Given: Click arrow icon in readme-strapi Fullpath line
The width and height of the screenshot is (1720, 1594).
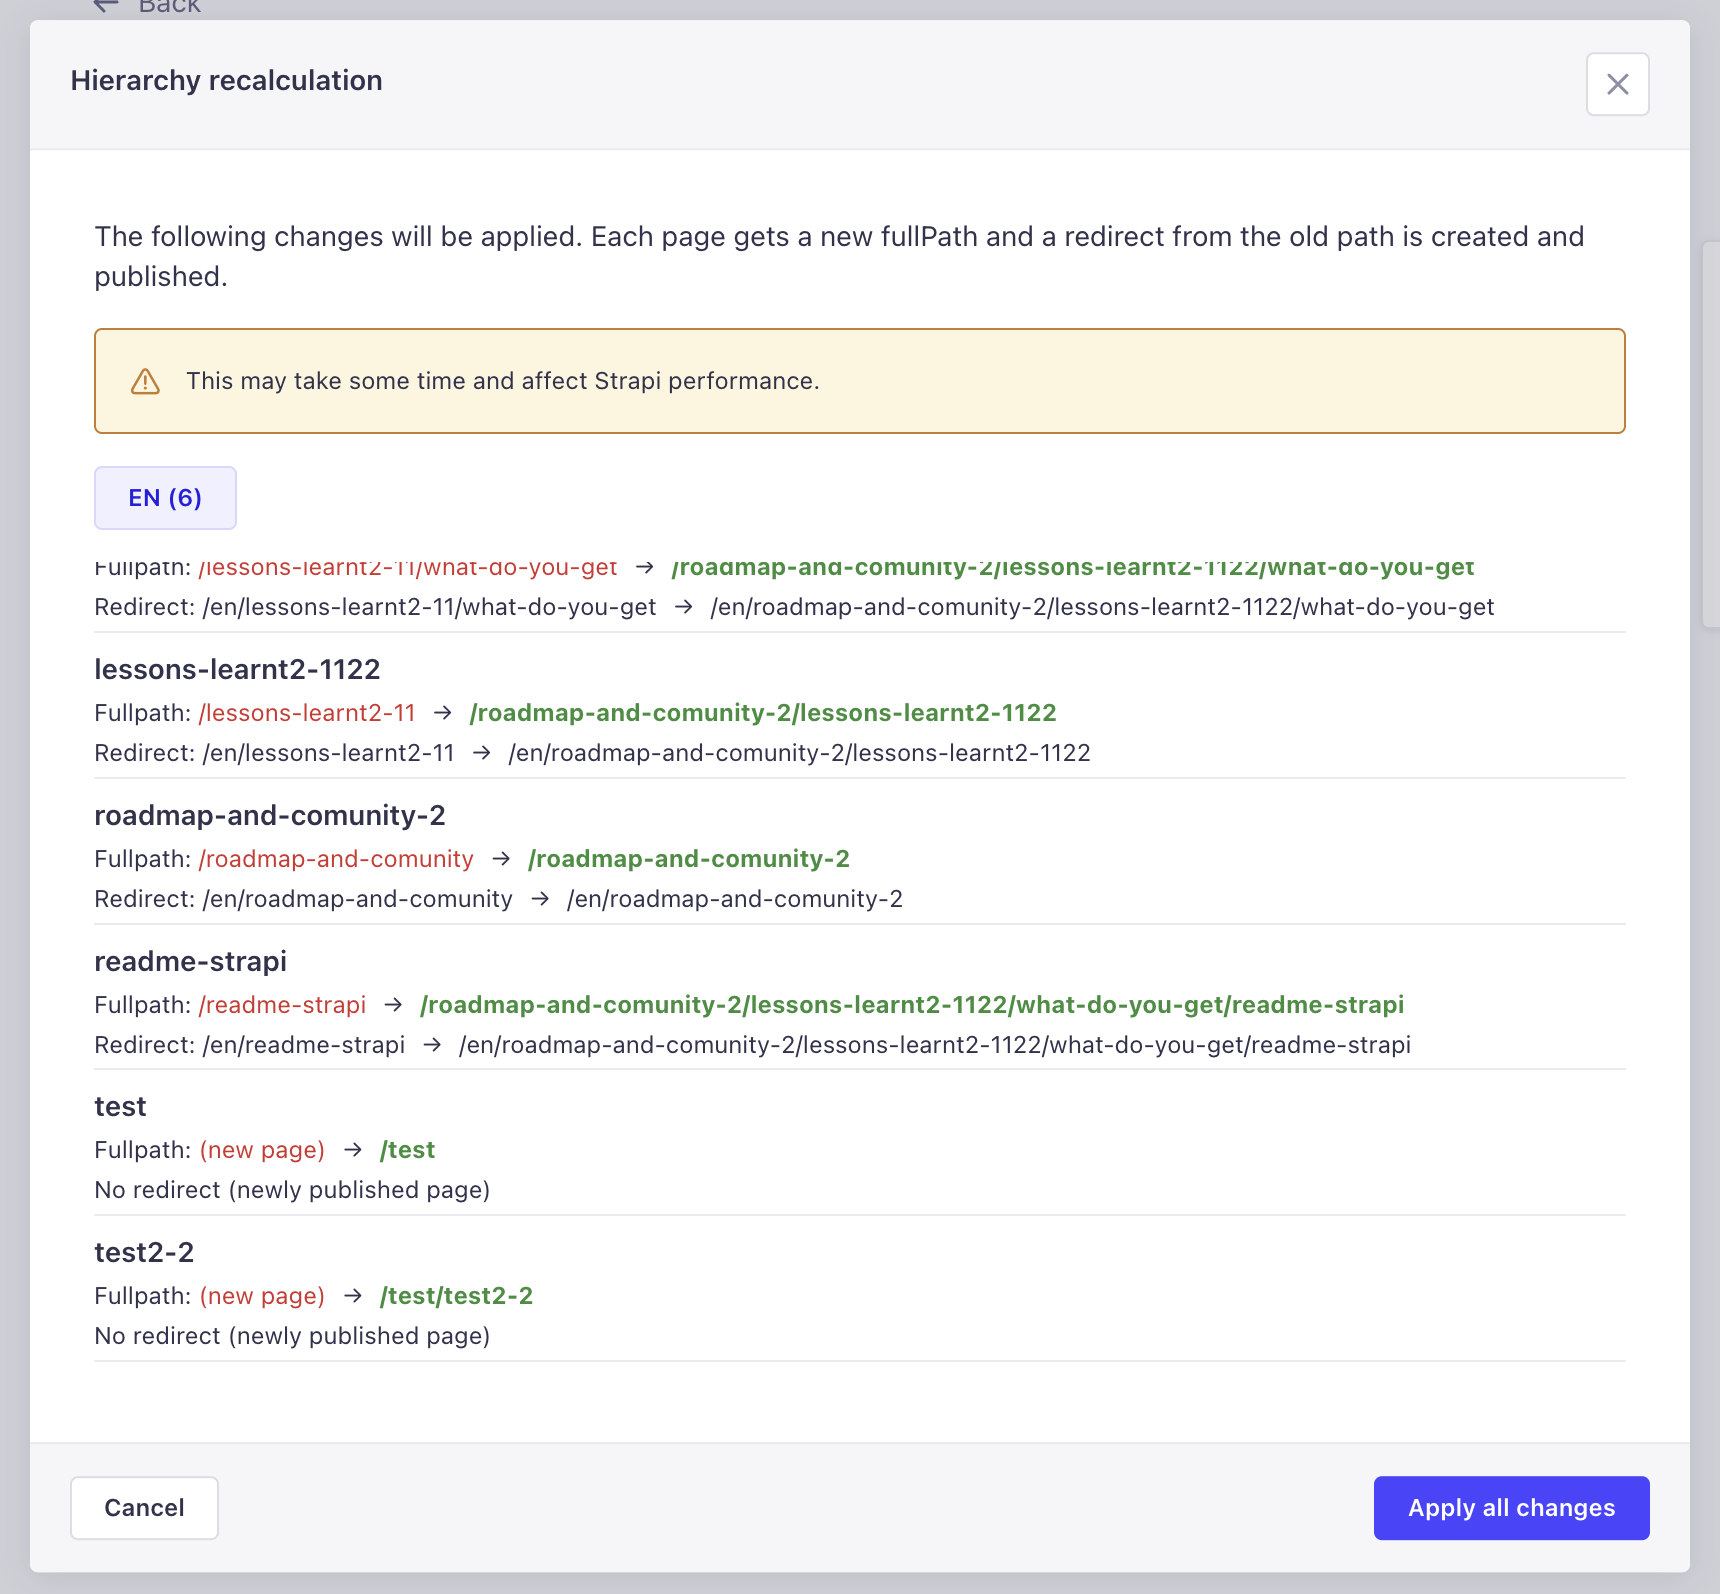Looking at the screenshot, I should pos(393,1005).
